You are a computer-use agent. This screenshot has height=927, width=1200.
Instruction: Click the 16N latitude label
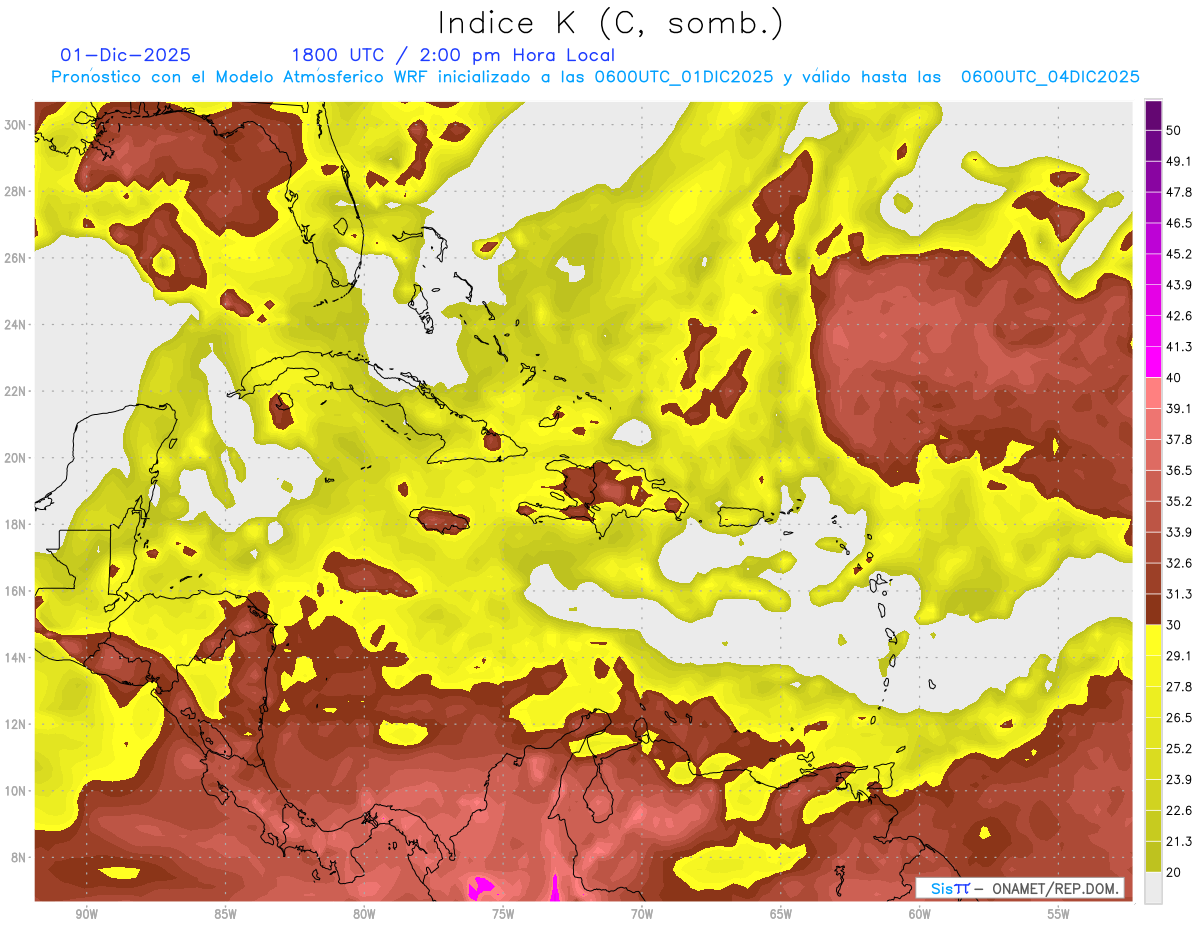coord(16,591)
